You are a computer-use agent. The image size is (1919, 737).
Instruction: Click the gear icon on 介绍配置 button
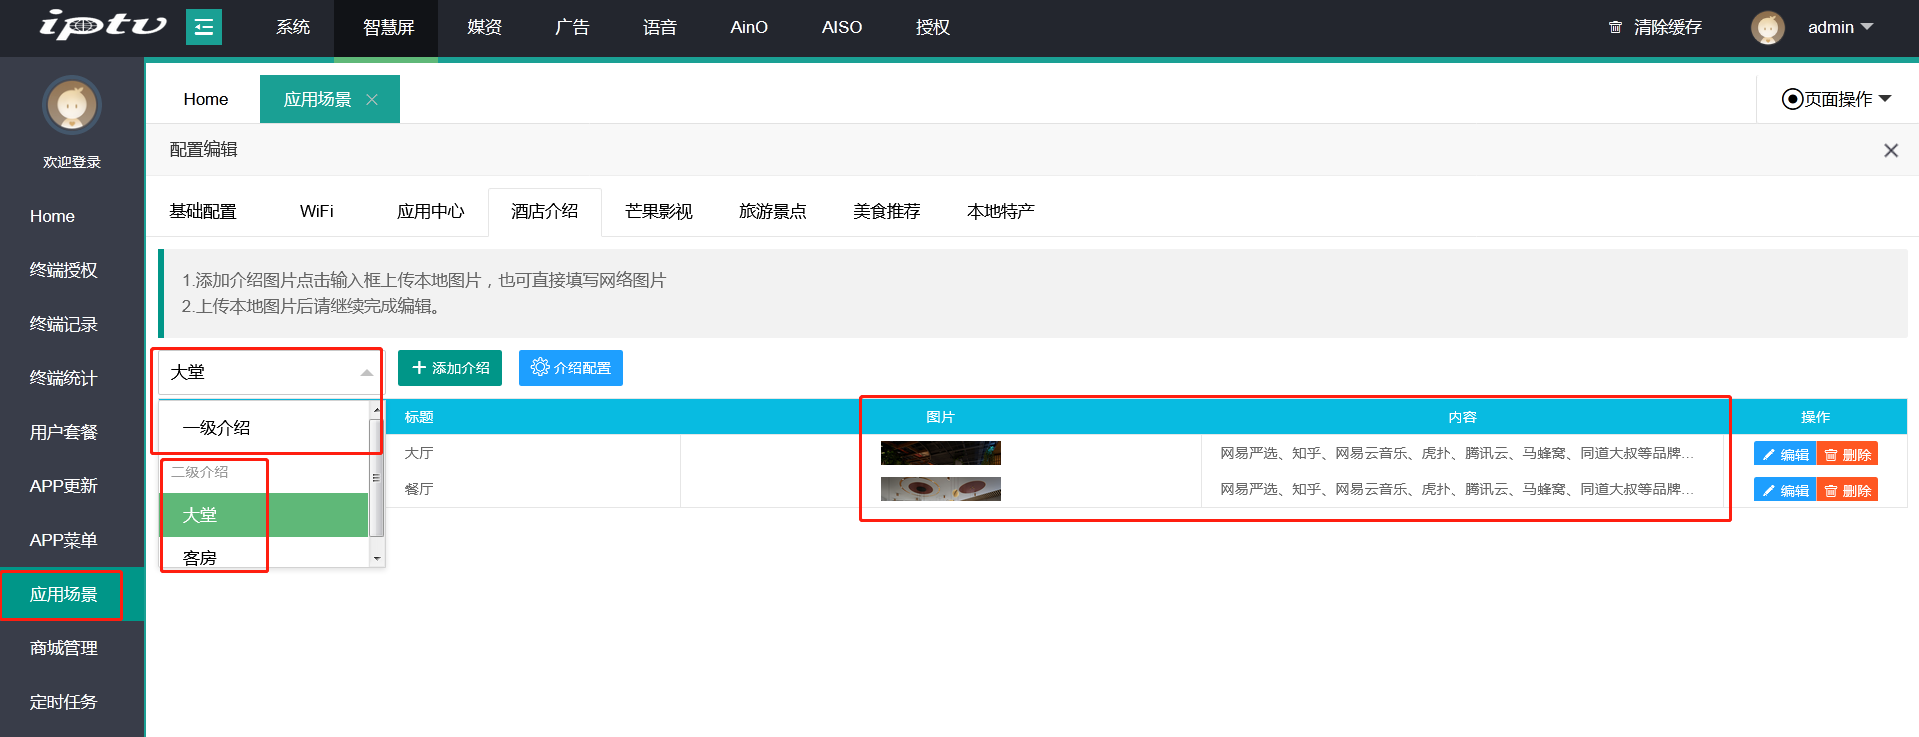point(540,367)
